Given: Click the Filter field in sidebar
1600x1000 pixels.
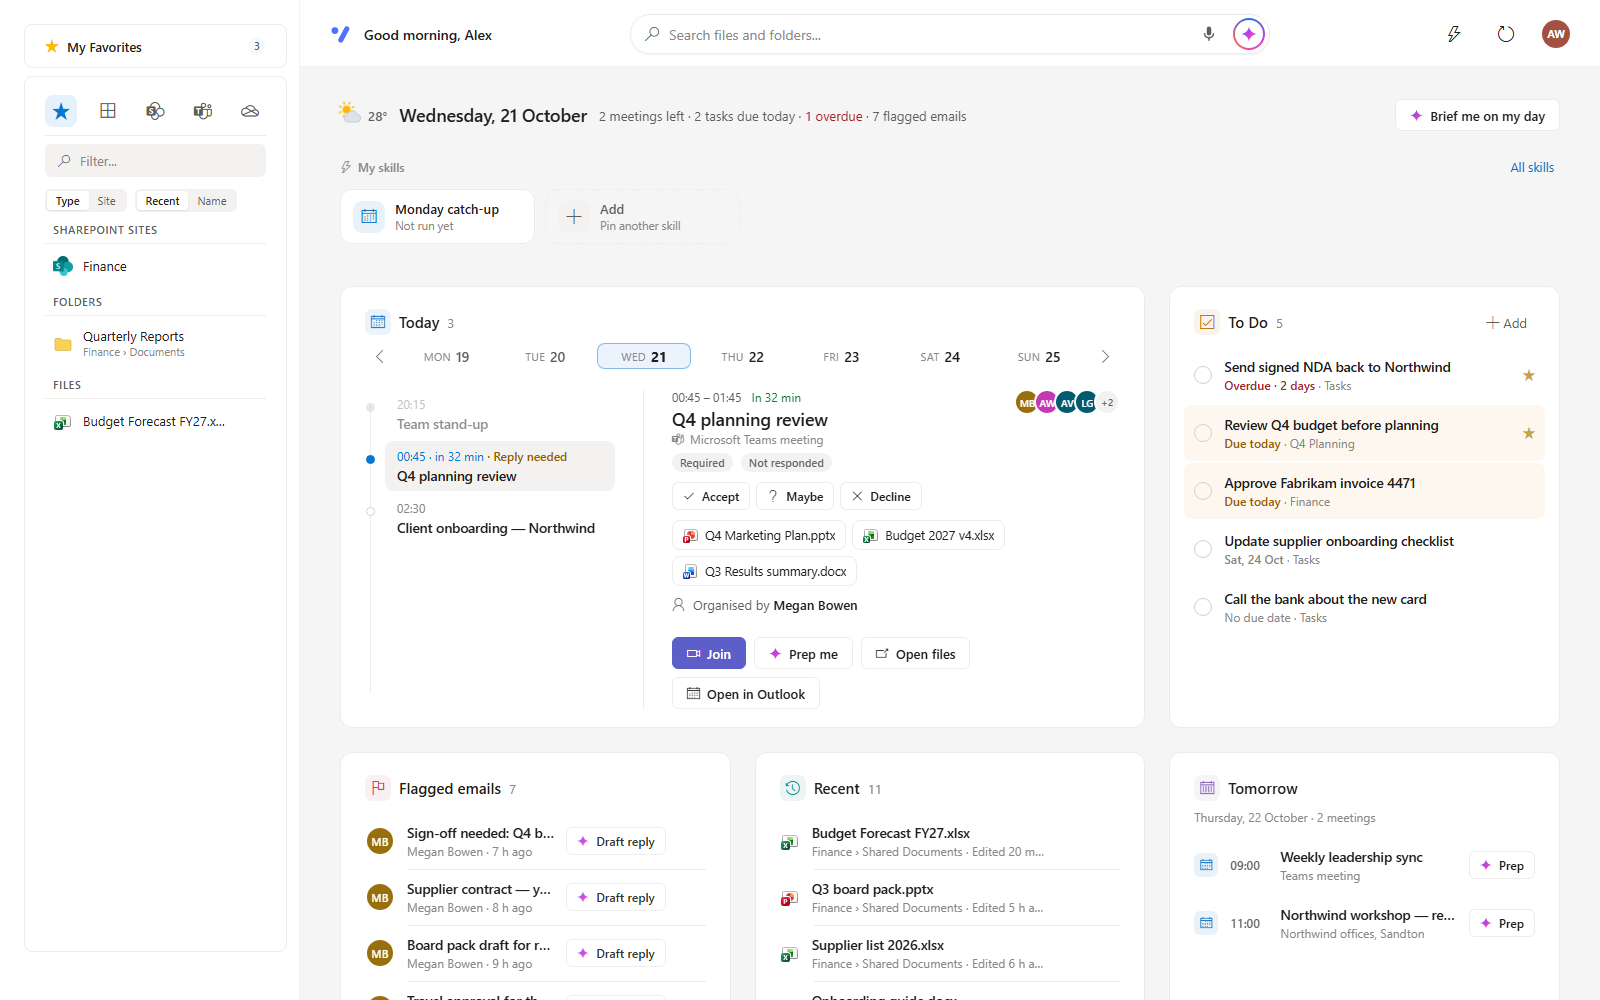Looking at the screenshot, I should pos(155,160).
